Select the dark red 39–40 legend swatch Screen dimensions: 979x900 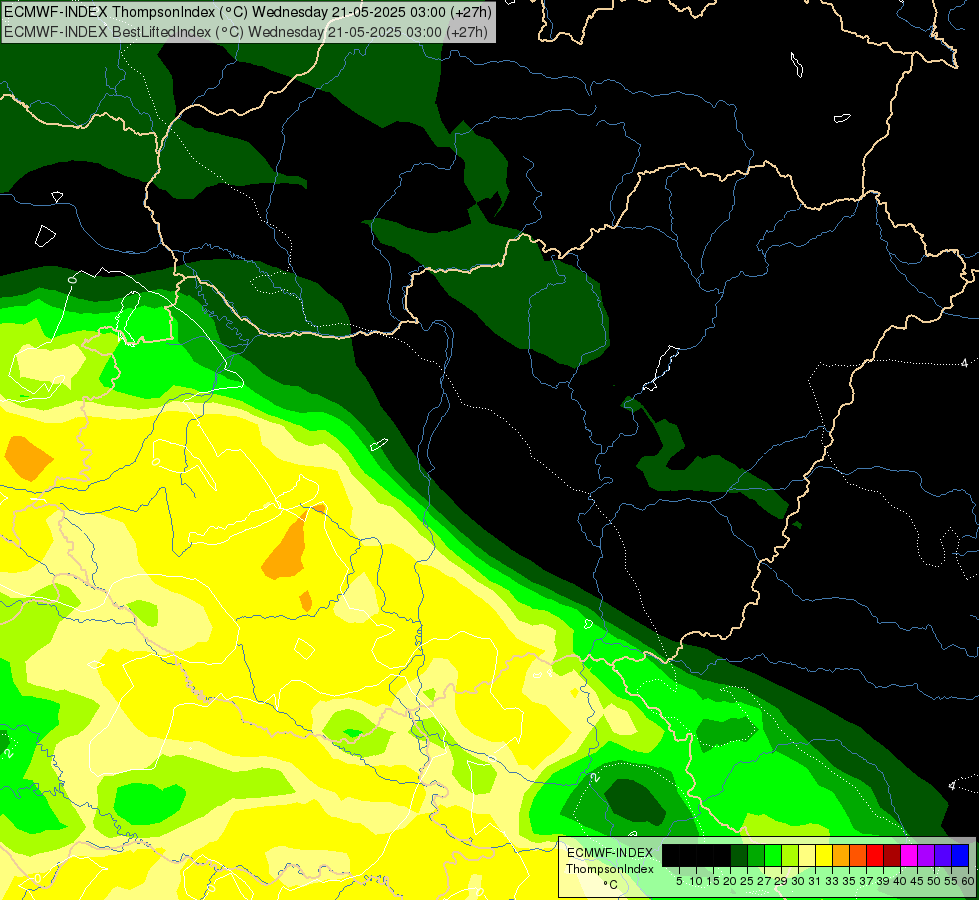pos(892,856)
